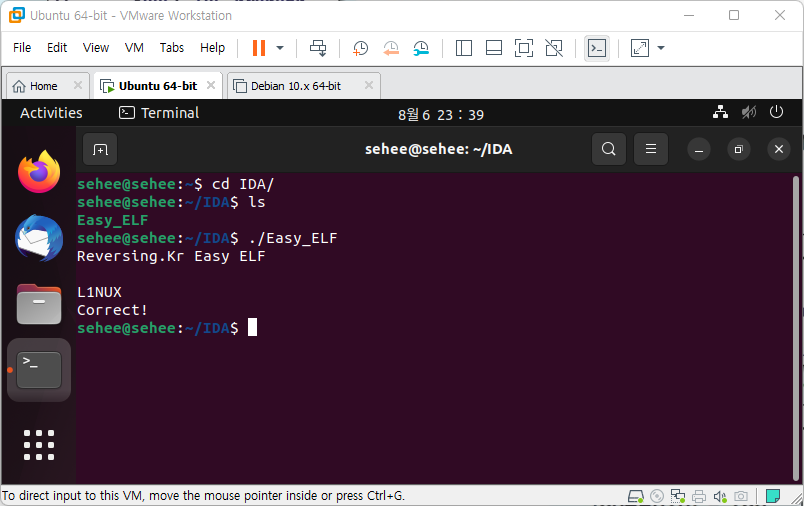Open the power options dropdown arrow
The height and width of the screenshot is (506, 804).
tap(280, 48)
